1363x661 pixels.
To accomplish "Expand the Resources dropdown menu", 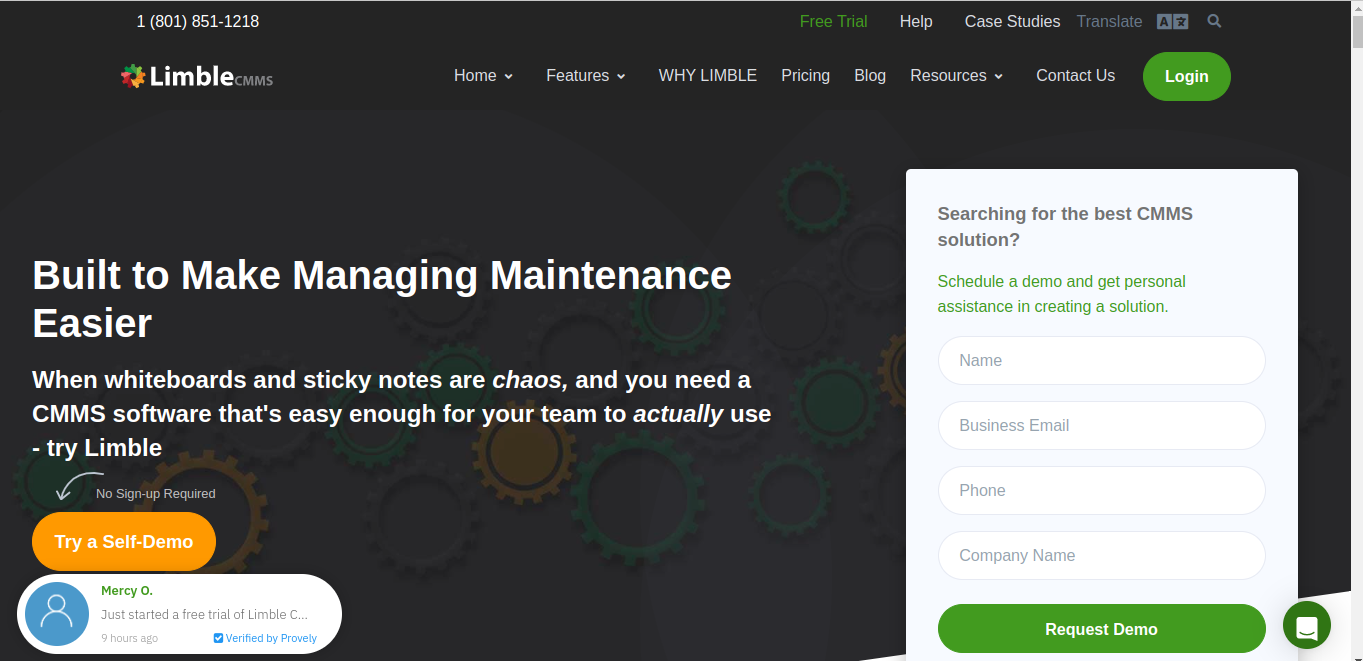I will click(957, 76).
